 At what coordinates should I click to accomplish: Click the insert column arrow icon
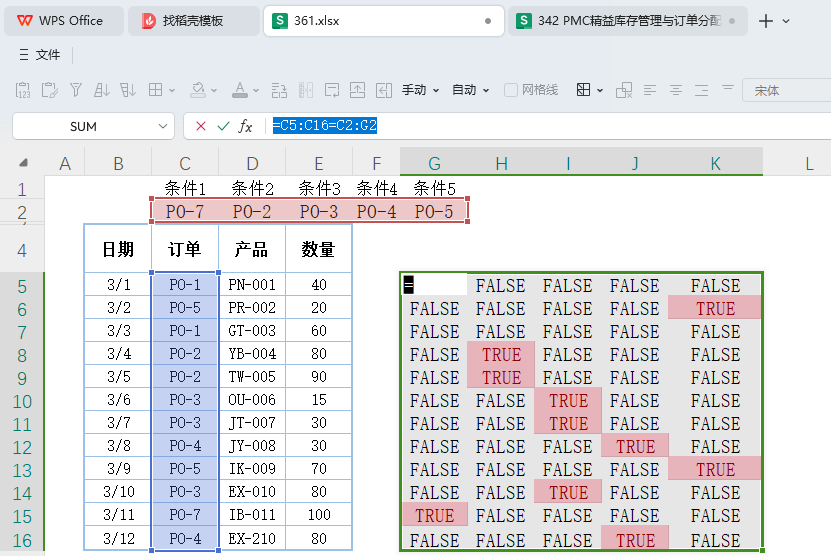[384, 90]
